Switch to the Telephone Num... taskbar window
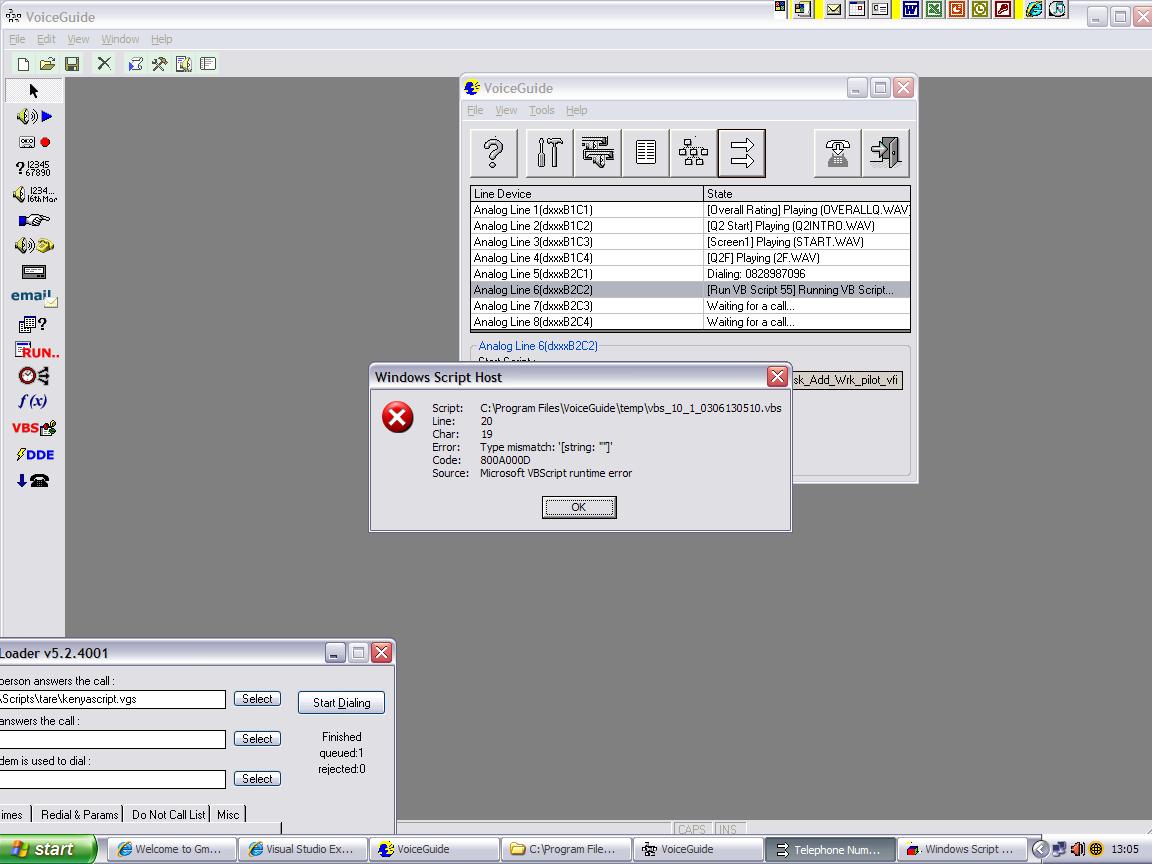Viewport: 1152px width, 864px height. [829, 849]
